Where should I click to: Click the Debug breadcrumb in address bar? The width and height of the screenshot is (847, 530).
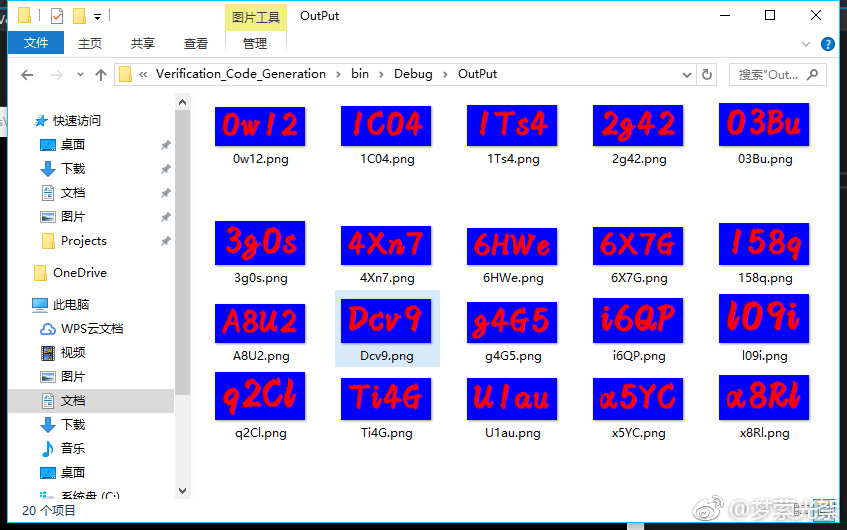click(x=413, y=74)
